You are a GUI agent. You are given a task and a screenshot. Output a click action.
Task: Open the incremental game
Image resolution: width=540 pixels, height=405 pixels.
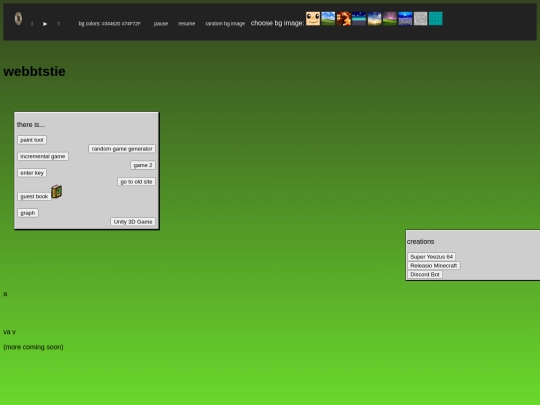point(43,156)
